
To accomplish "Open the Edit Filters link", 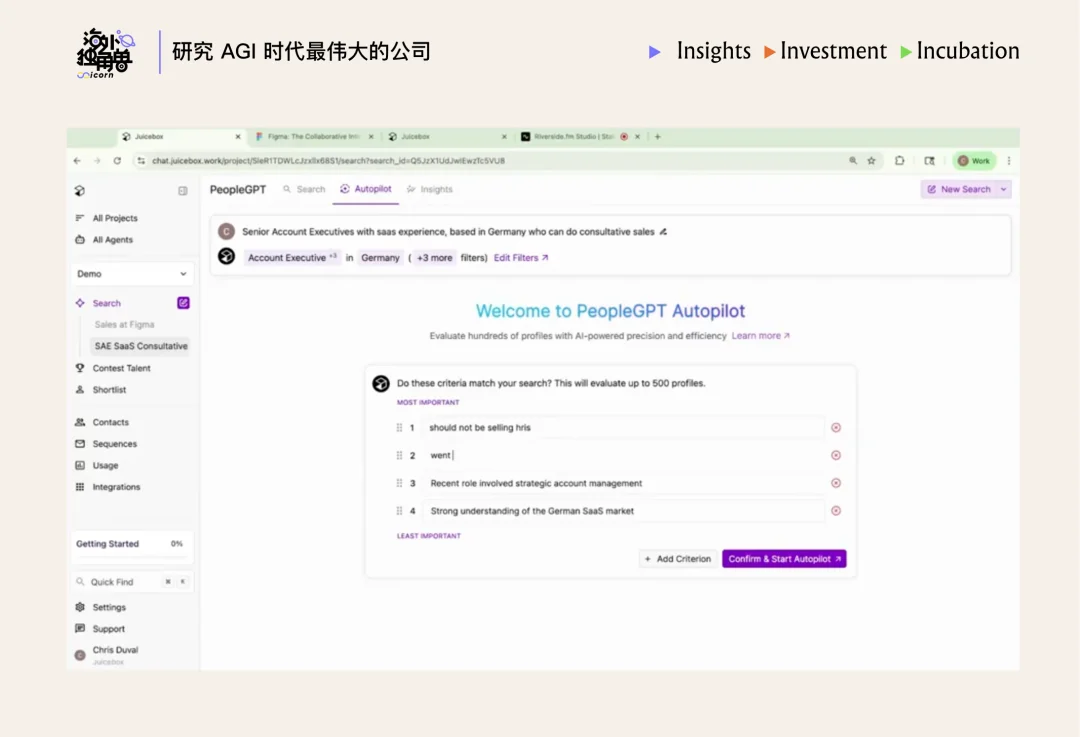I will pyautogui.click(x=517, y=256).
